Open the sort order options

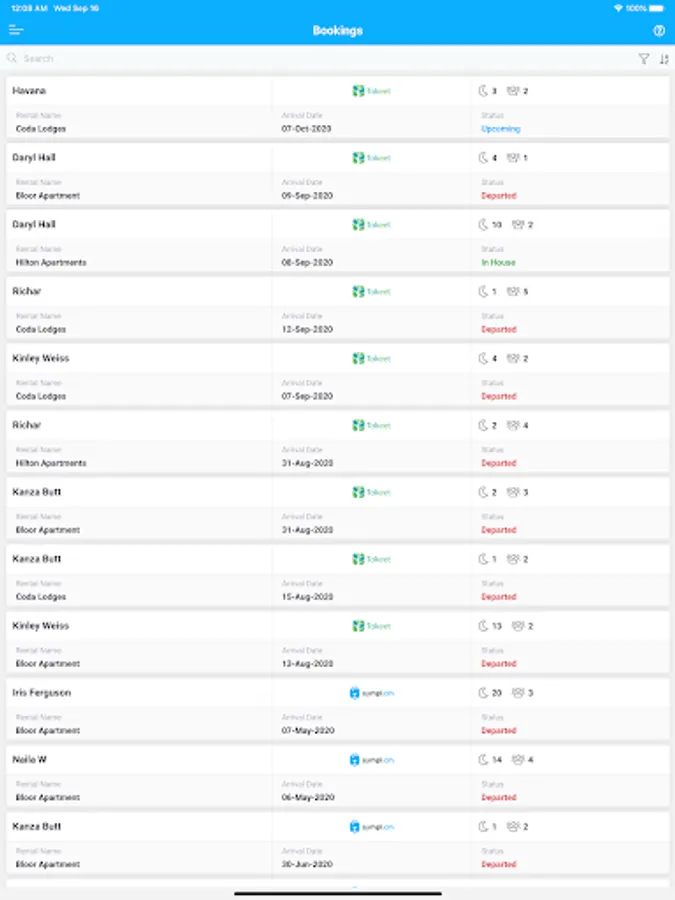(x=664, y=59)
